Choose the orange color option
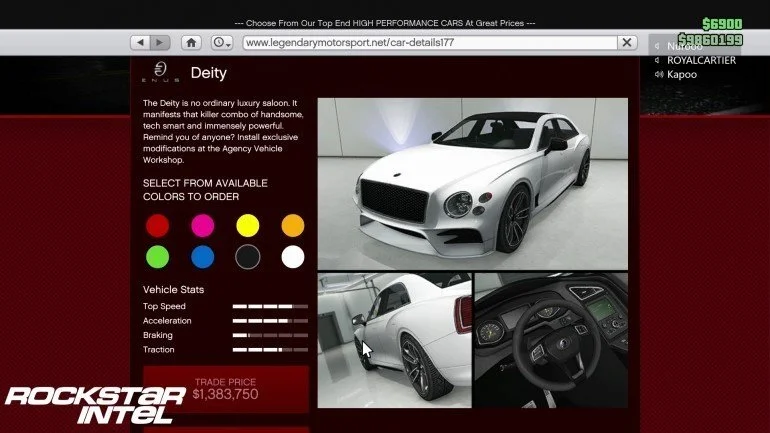Screen dimensions: 770x433 (x=293, y=226)
